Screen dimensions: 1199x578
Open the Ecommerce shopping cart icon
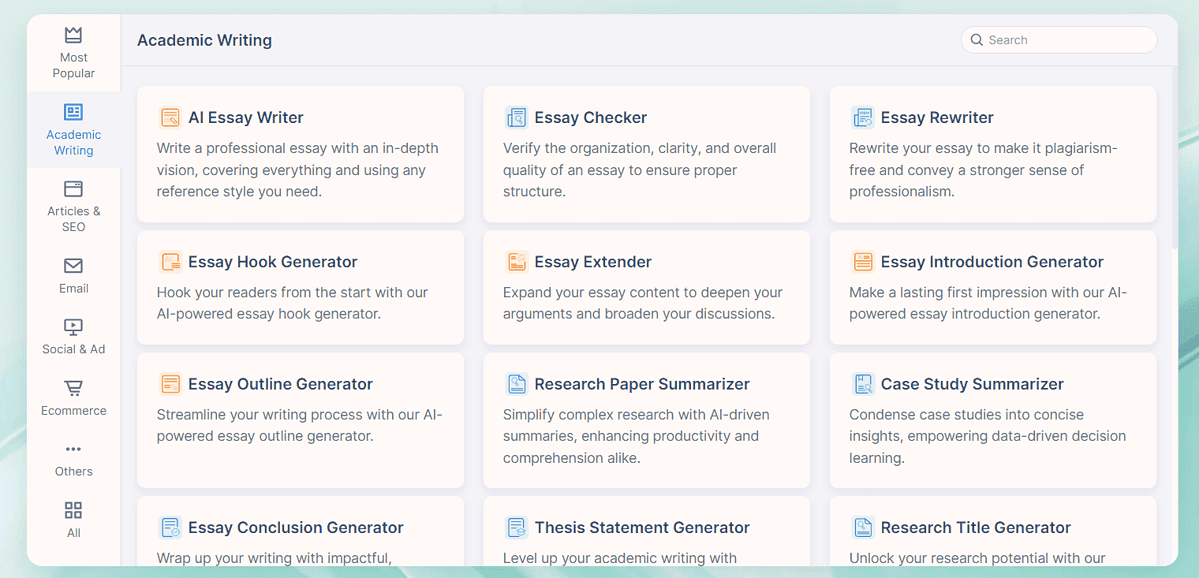pos(73,388)
